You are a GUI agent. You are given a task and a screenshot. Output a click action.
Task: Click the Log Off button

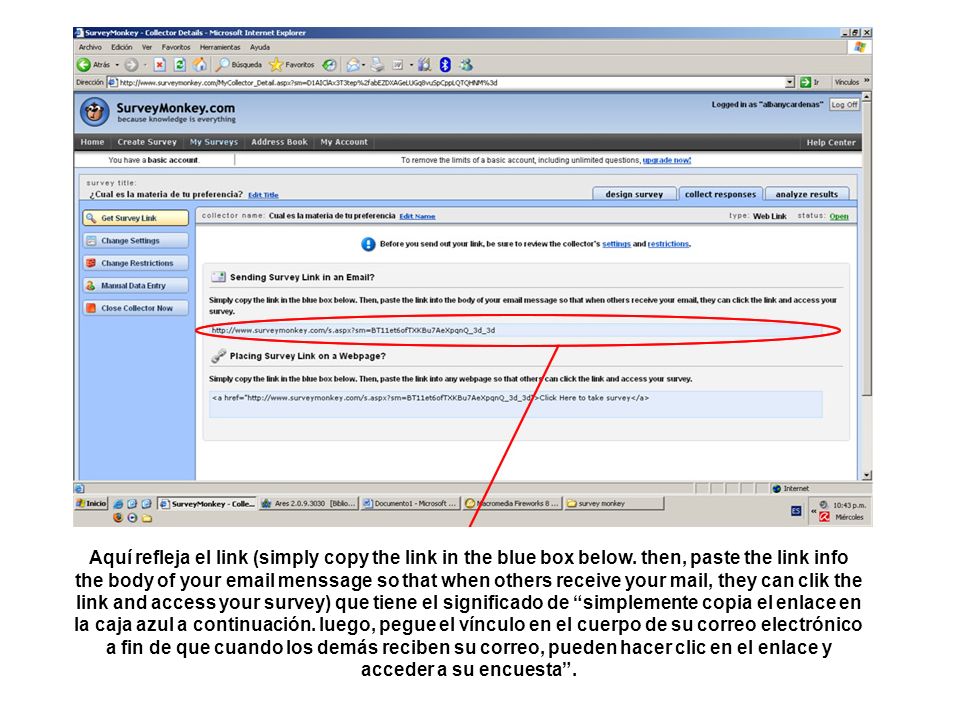(844, 105)
